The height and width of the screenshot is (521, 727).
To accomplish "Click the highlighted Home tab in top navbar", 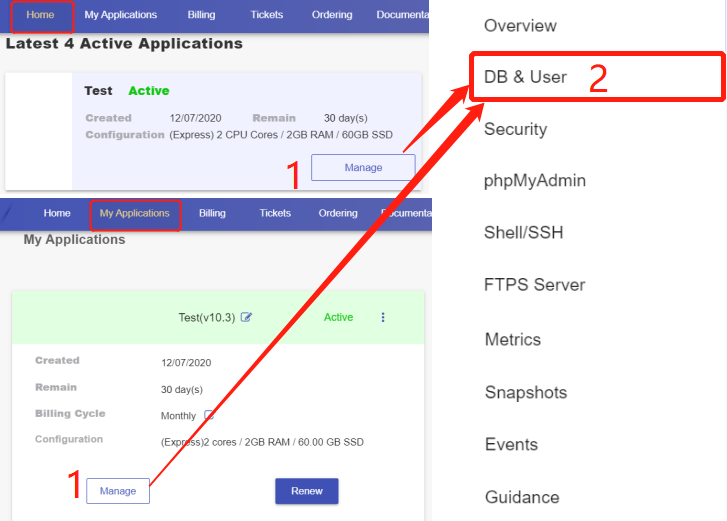I will [x=40, y=15].
